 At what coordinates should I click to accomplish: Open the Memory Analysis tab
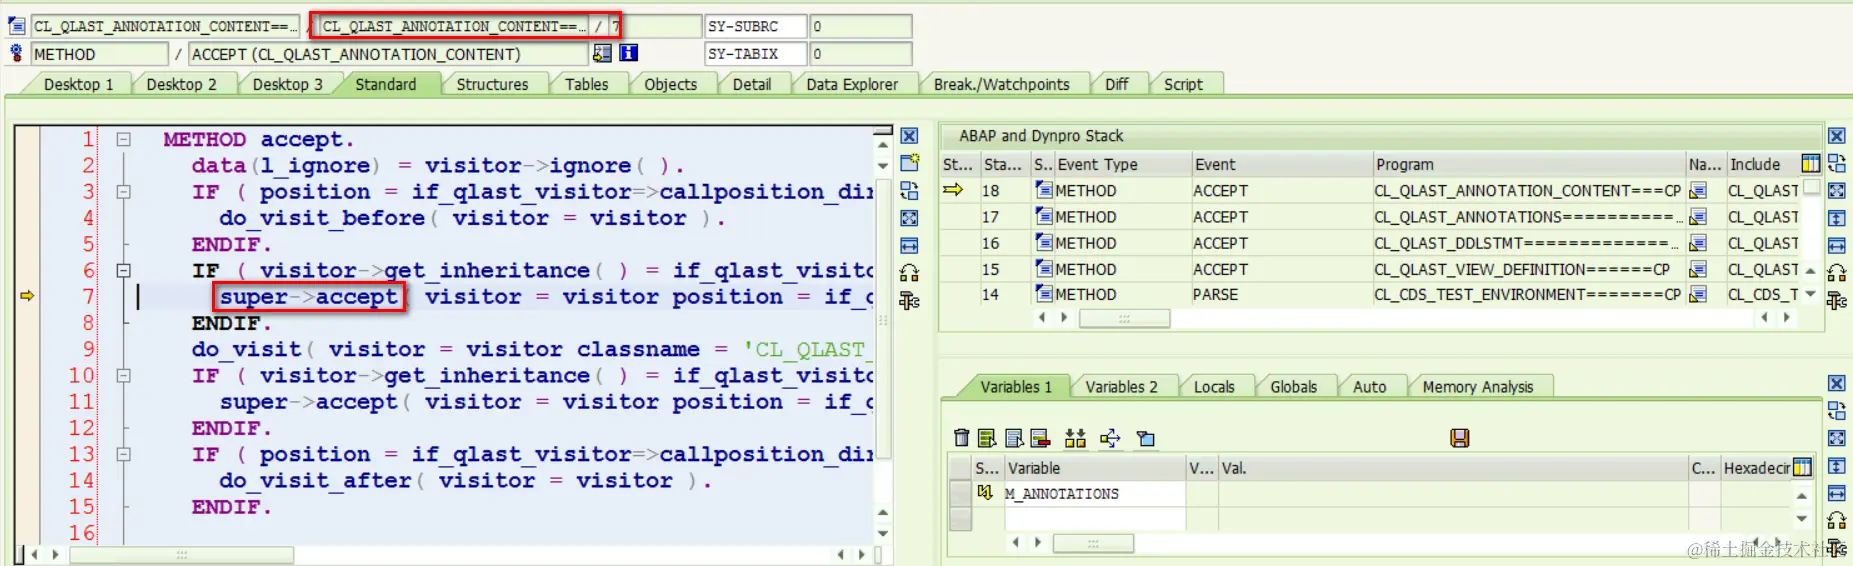[x=1477, y=387]
